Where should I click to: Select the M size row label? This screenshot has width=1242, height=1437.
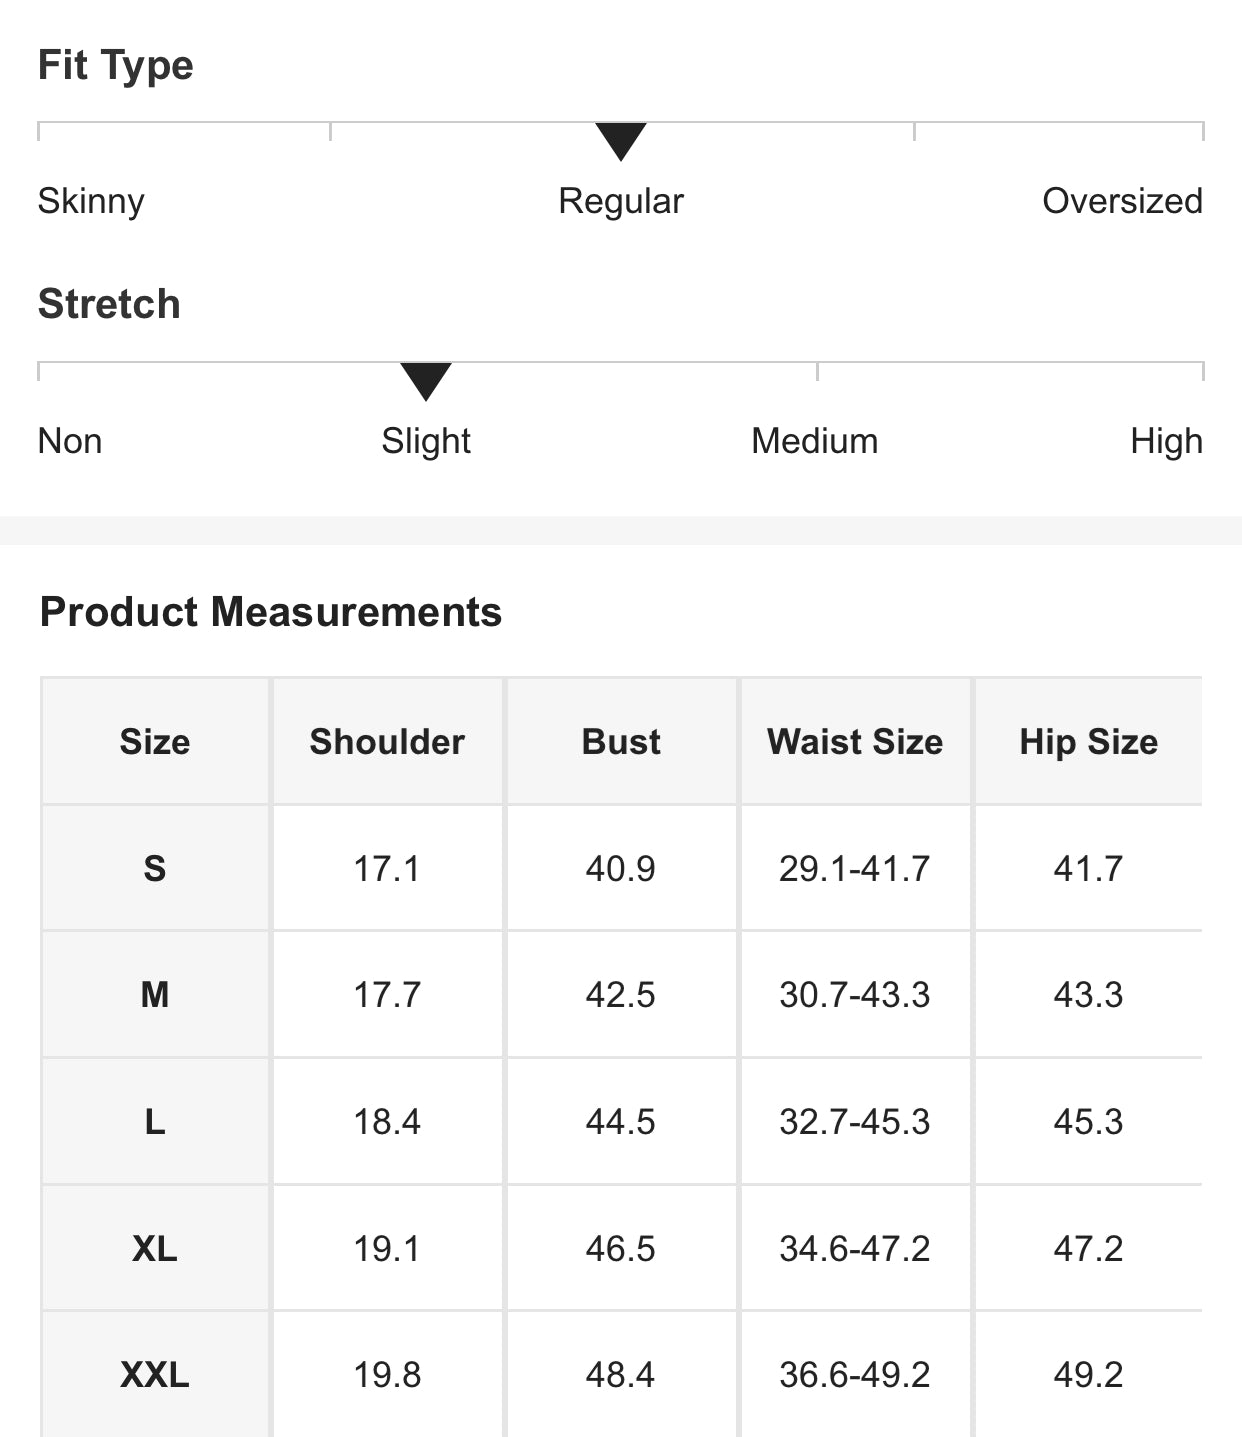(155, 995)
